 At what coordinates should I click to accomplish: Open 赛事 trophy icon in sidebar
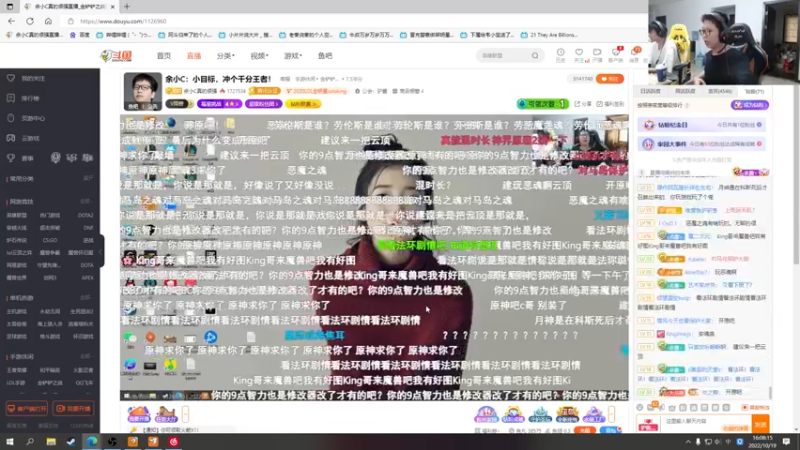click(11, 158)
